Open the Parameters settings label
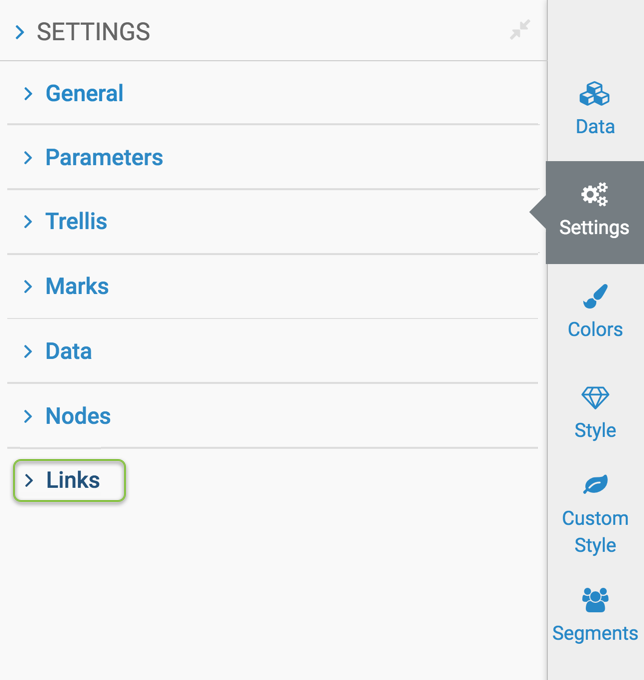The height and width of the screenshot is (680, 644). click(104, 158)
